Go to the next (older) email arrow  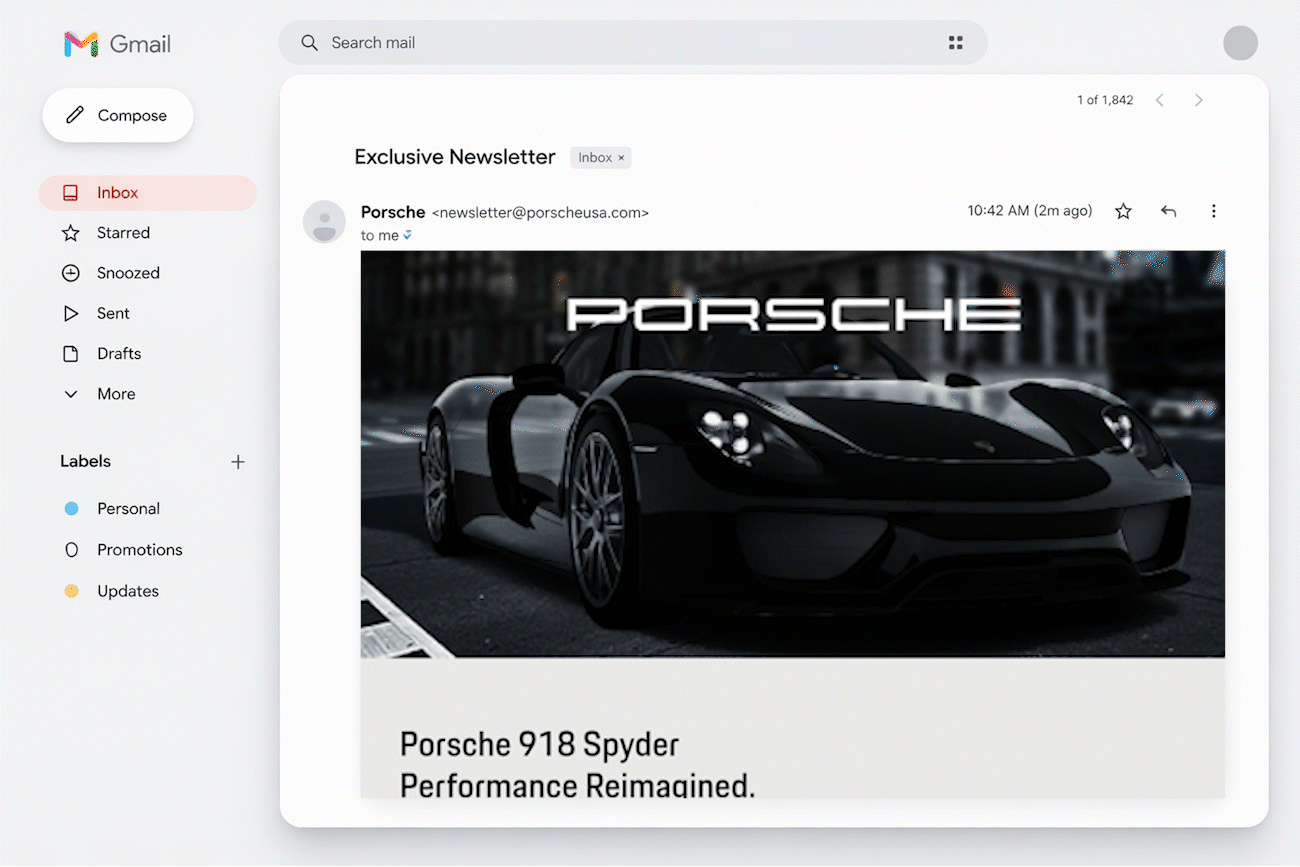tap(1198, 100)
